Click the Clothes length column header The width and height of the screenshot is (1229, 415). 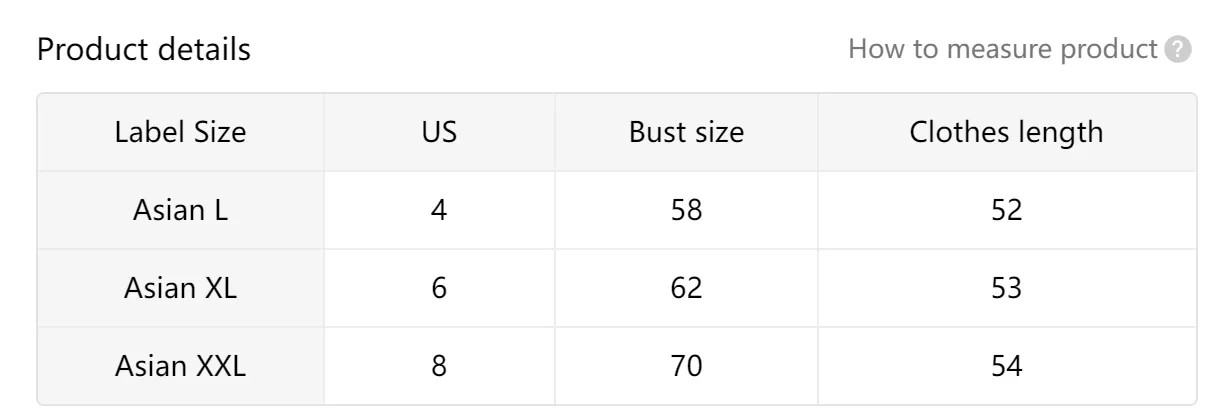coord(1007,132)
